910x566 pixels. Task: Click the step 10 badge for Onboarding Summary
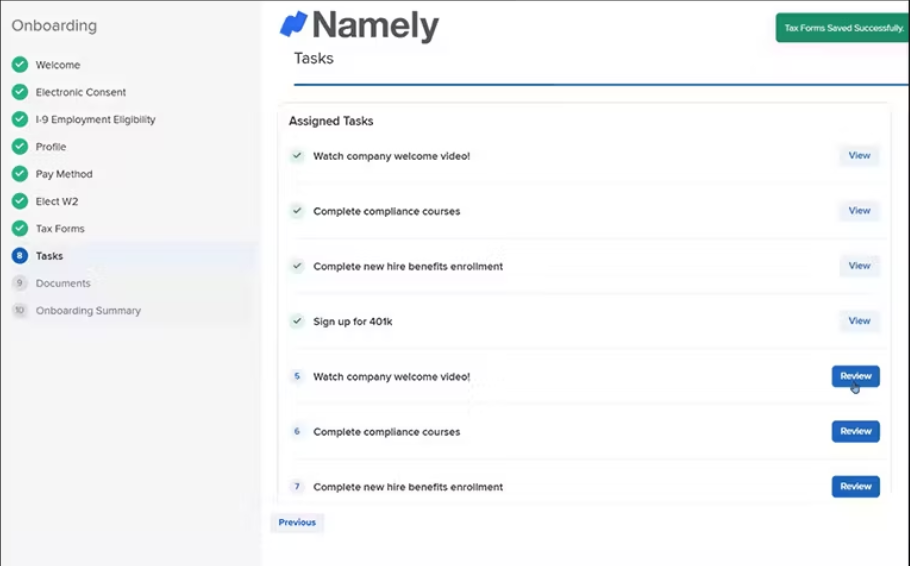click(x=20, y=310)
